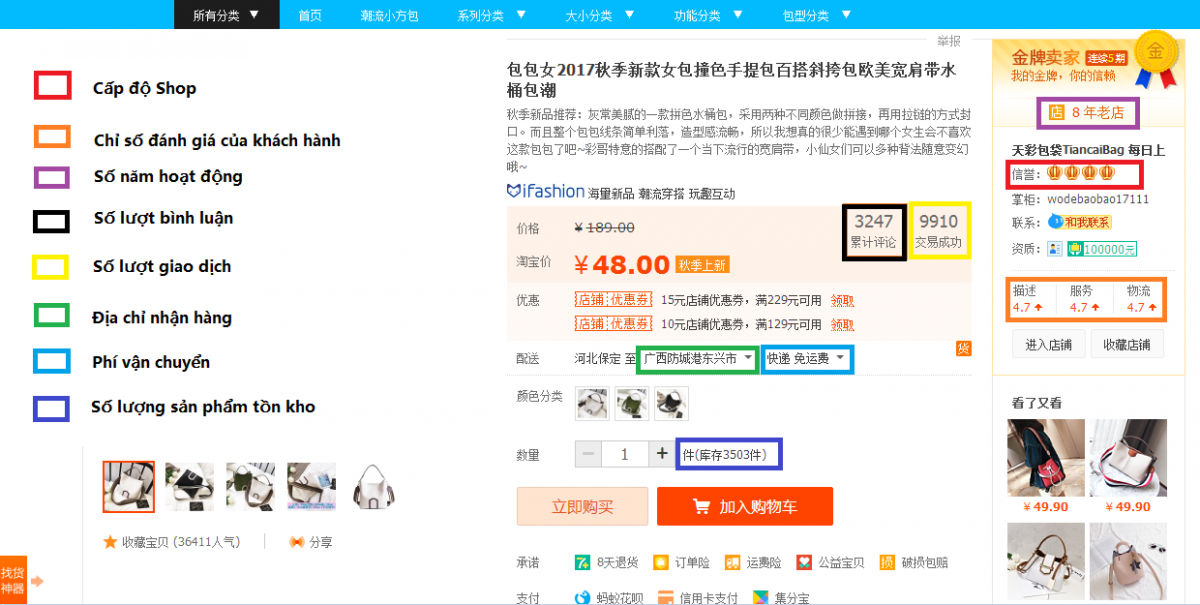
Task: Select the white bag color option
Action: pos(591,403)
